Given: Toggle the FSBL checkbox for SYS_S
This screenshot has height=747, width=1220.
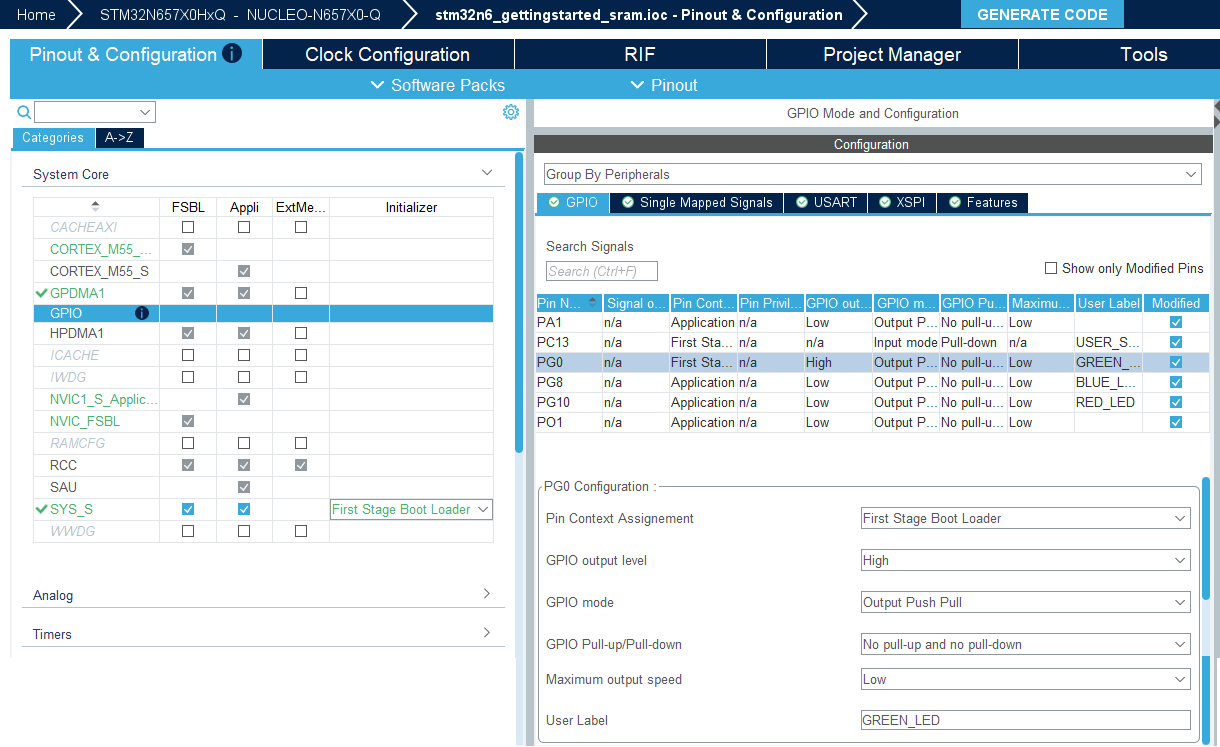Looking at the screenshot, I should tap(188, 509).
